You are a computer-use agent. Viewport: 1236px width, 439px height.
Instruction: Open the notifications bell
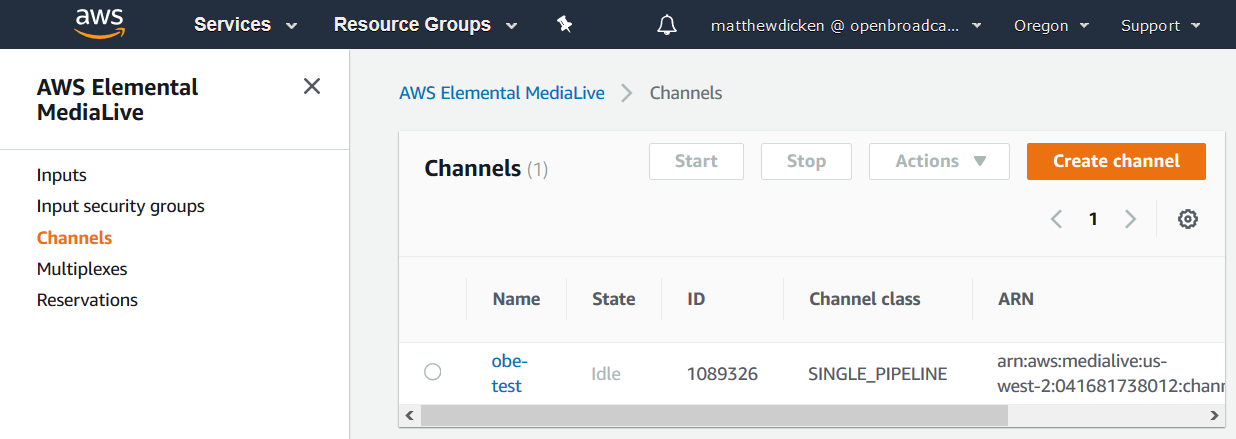[667, 25]
